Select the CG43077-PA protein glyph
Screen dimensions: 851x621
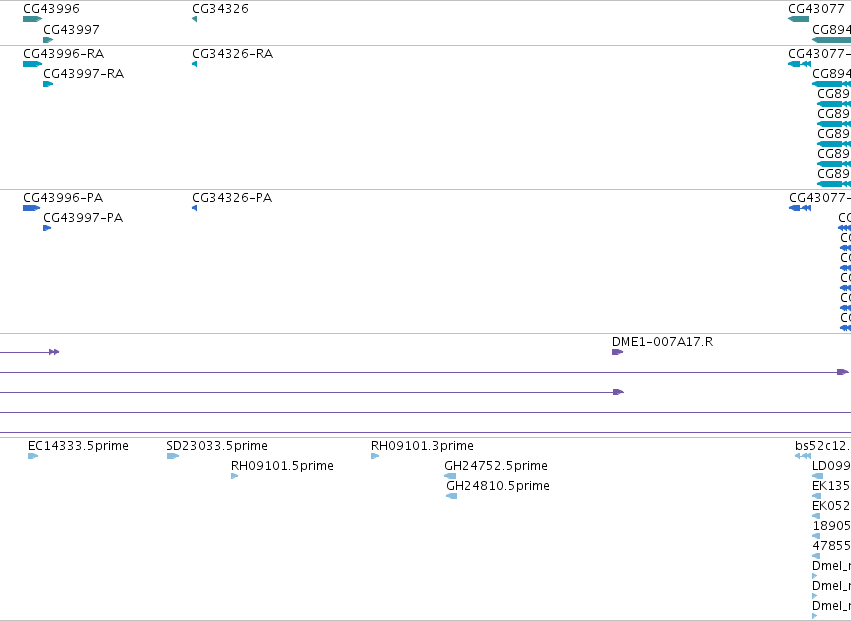800,208
